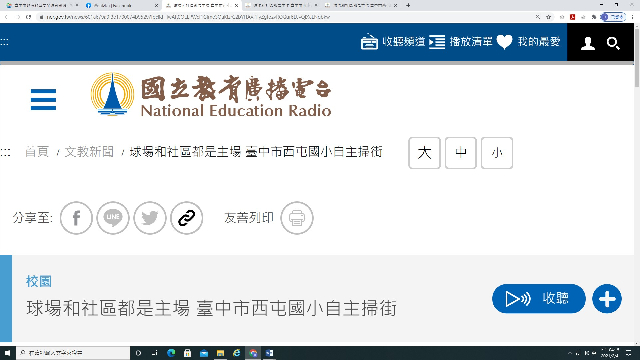This screenshot has width=640, height=360.
Task: Open the browser three-dot menu
Action: tap(633, 17)
